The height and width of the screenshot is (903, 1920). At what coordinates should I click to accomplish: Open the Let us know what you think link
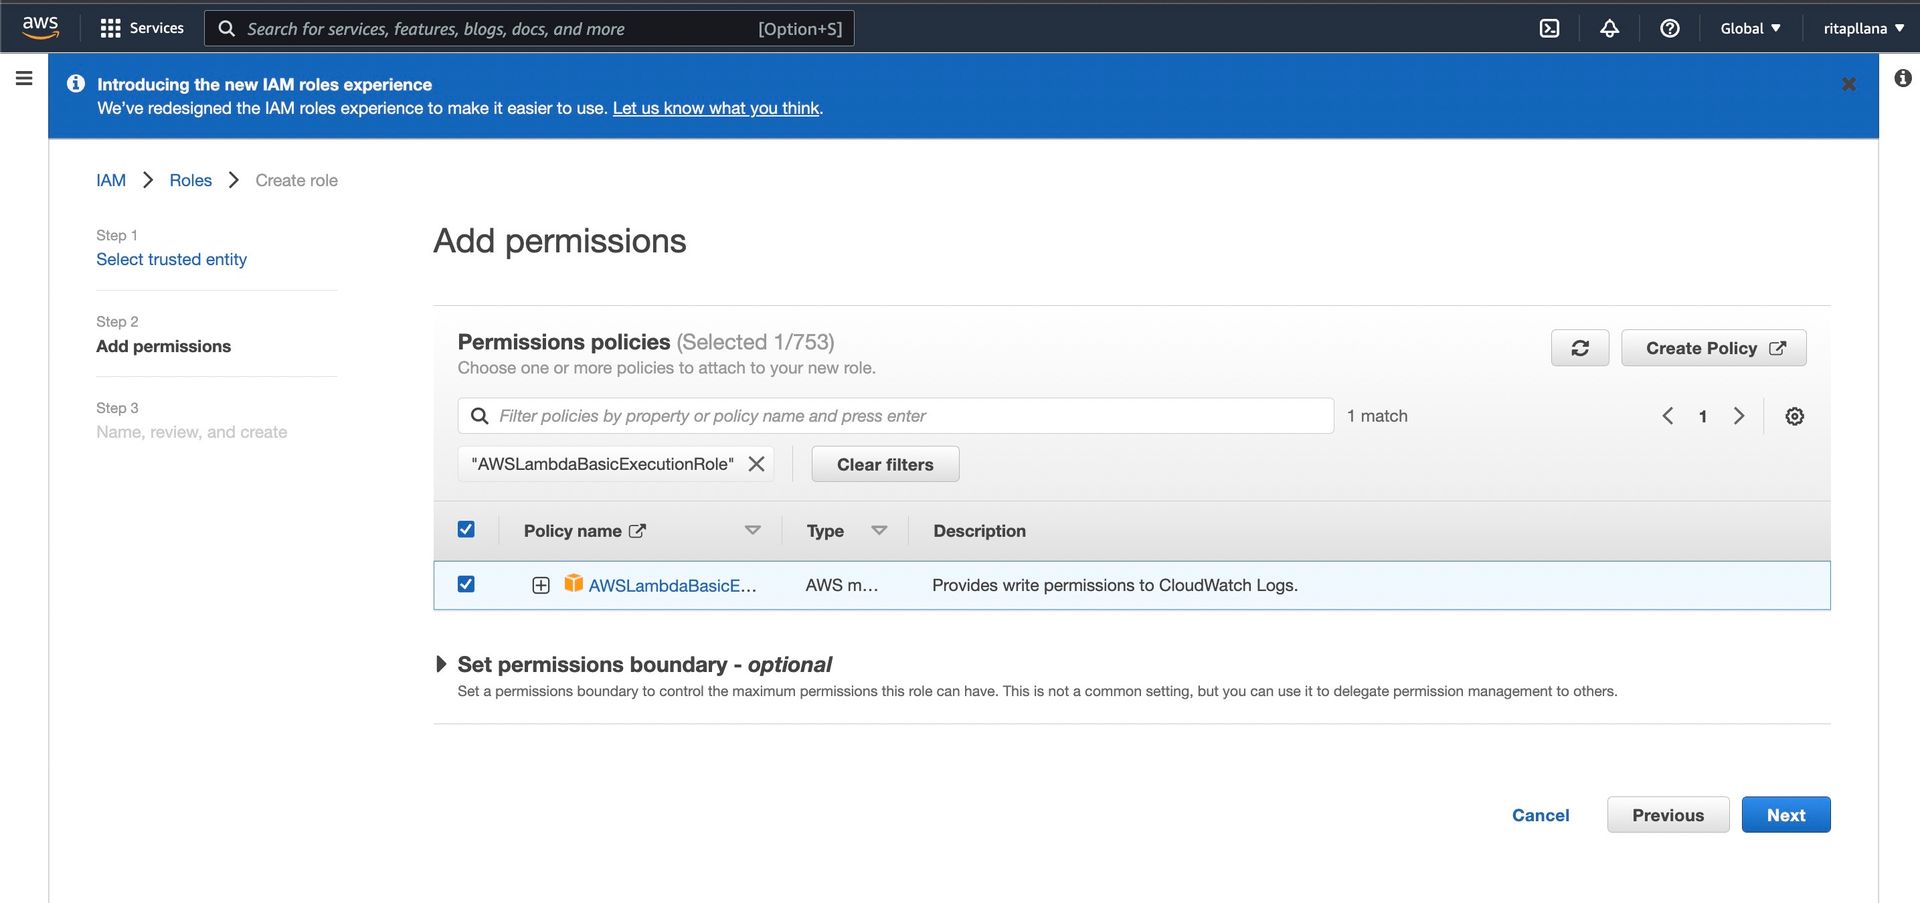coord(716,108)
